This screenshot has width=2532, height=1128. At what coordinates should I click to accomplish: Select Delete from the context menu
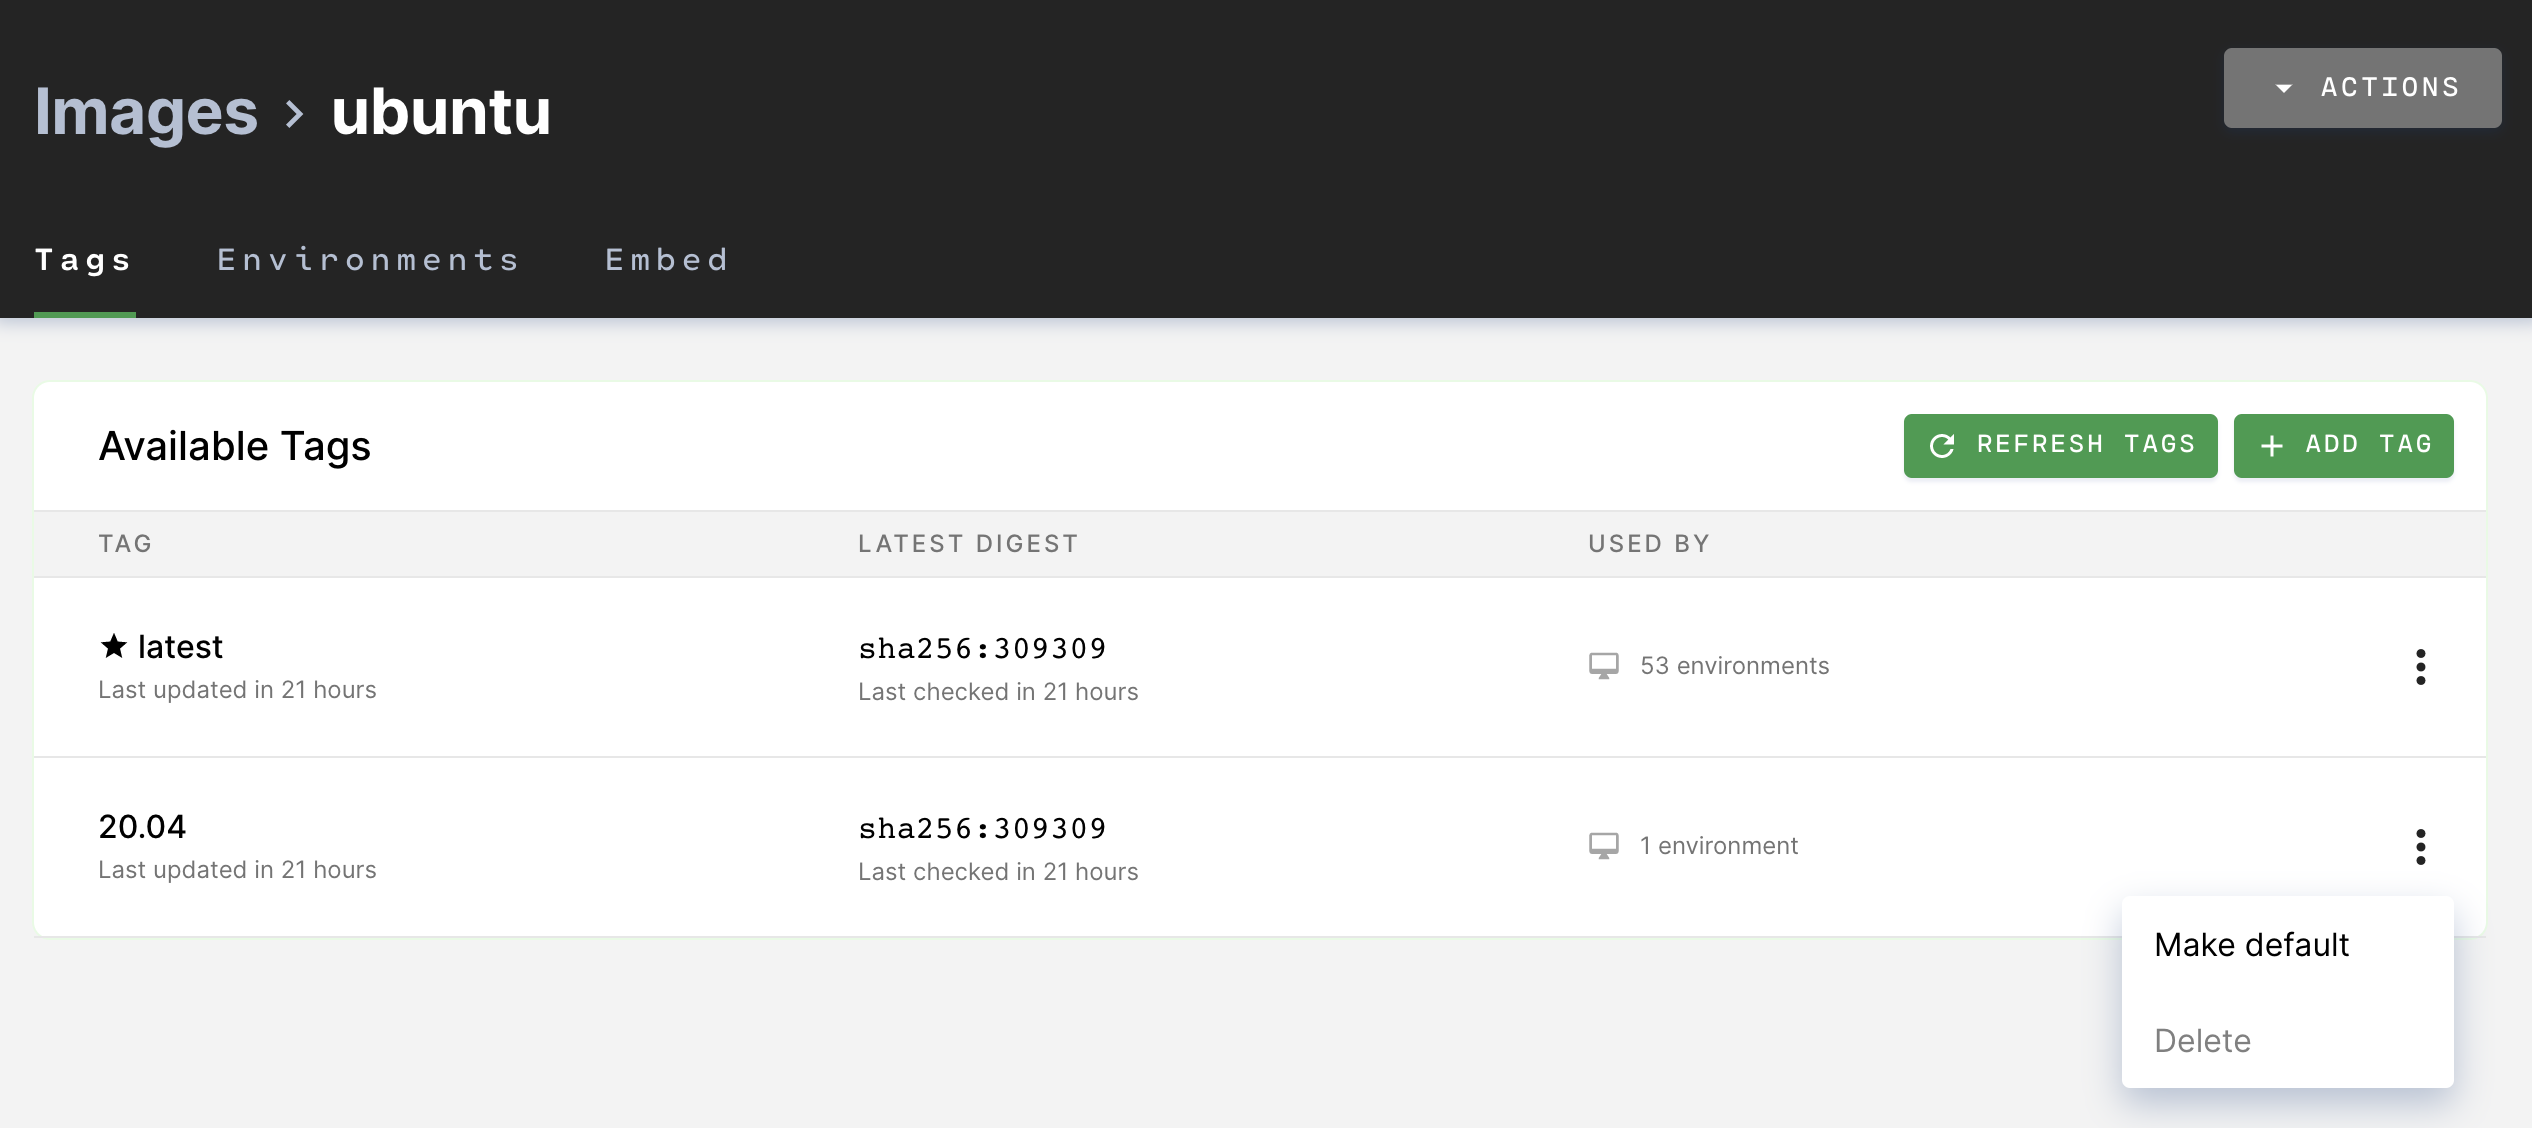click(2203, 1040)
